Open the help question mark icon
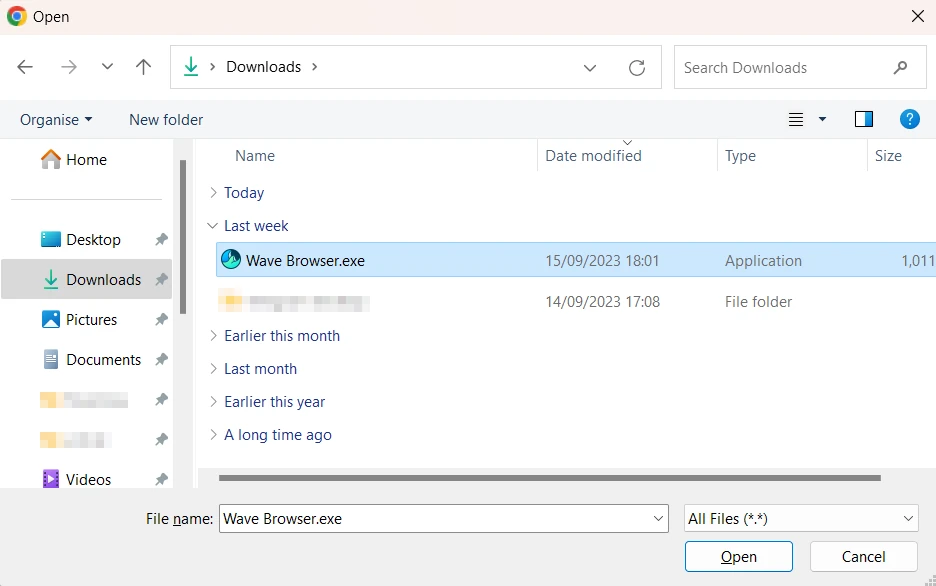The width and height of the screenshot is (936, 586). tap(909, 119)
